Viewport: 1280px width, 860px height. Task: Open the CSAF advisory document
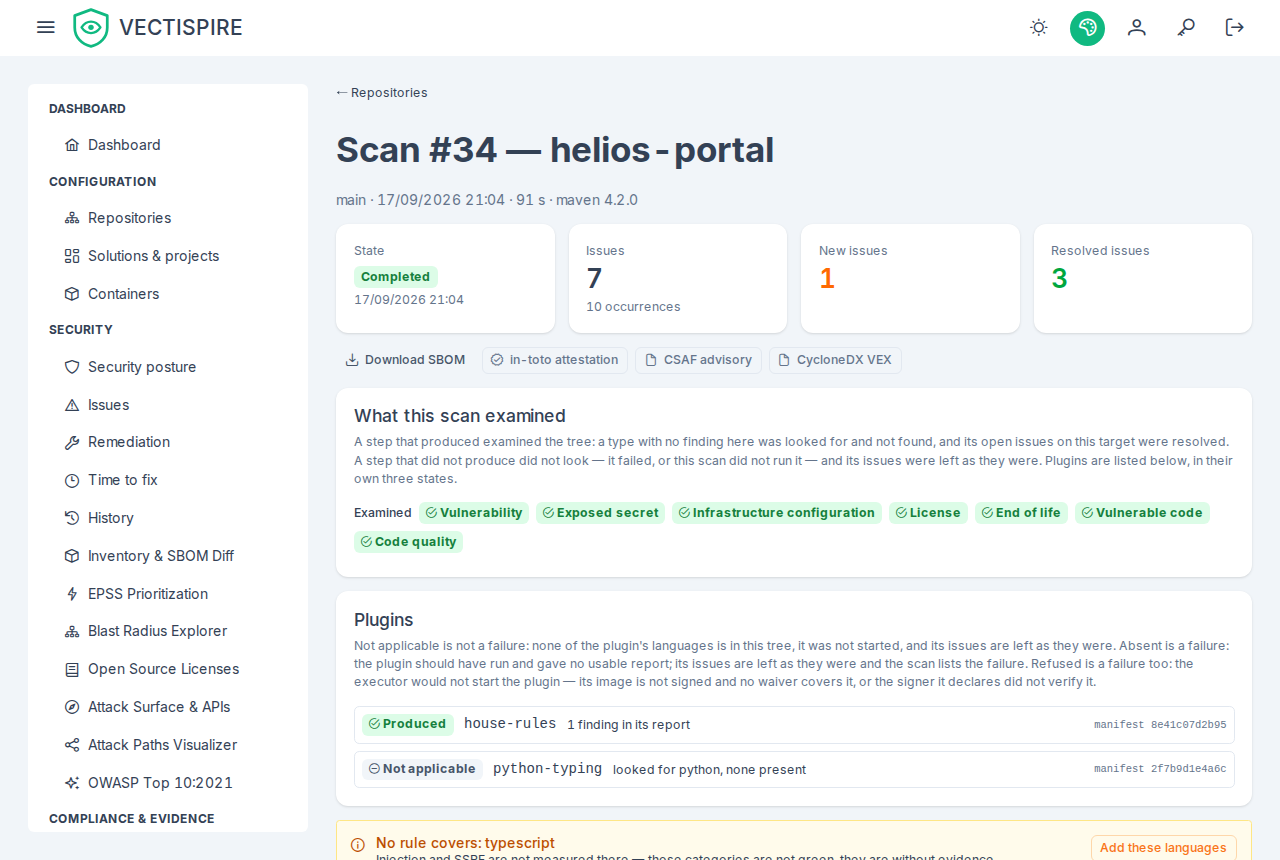coord(698,360)
